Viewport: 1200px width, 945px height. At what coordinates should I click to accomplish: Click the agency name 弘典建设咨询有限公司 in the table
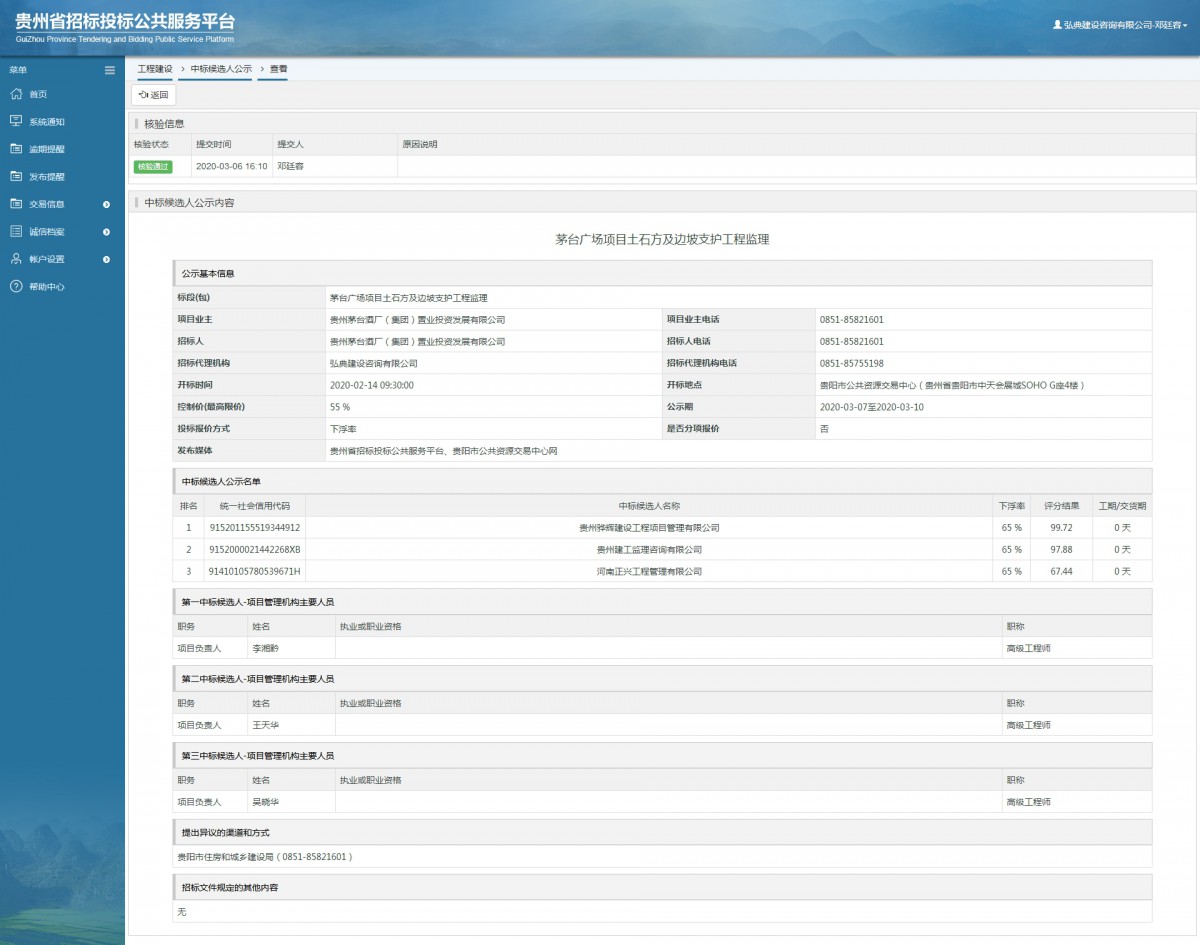(x=373, y=364)
